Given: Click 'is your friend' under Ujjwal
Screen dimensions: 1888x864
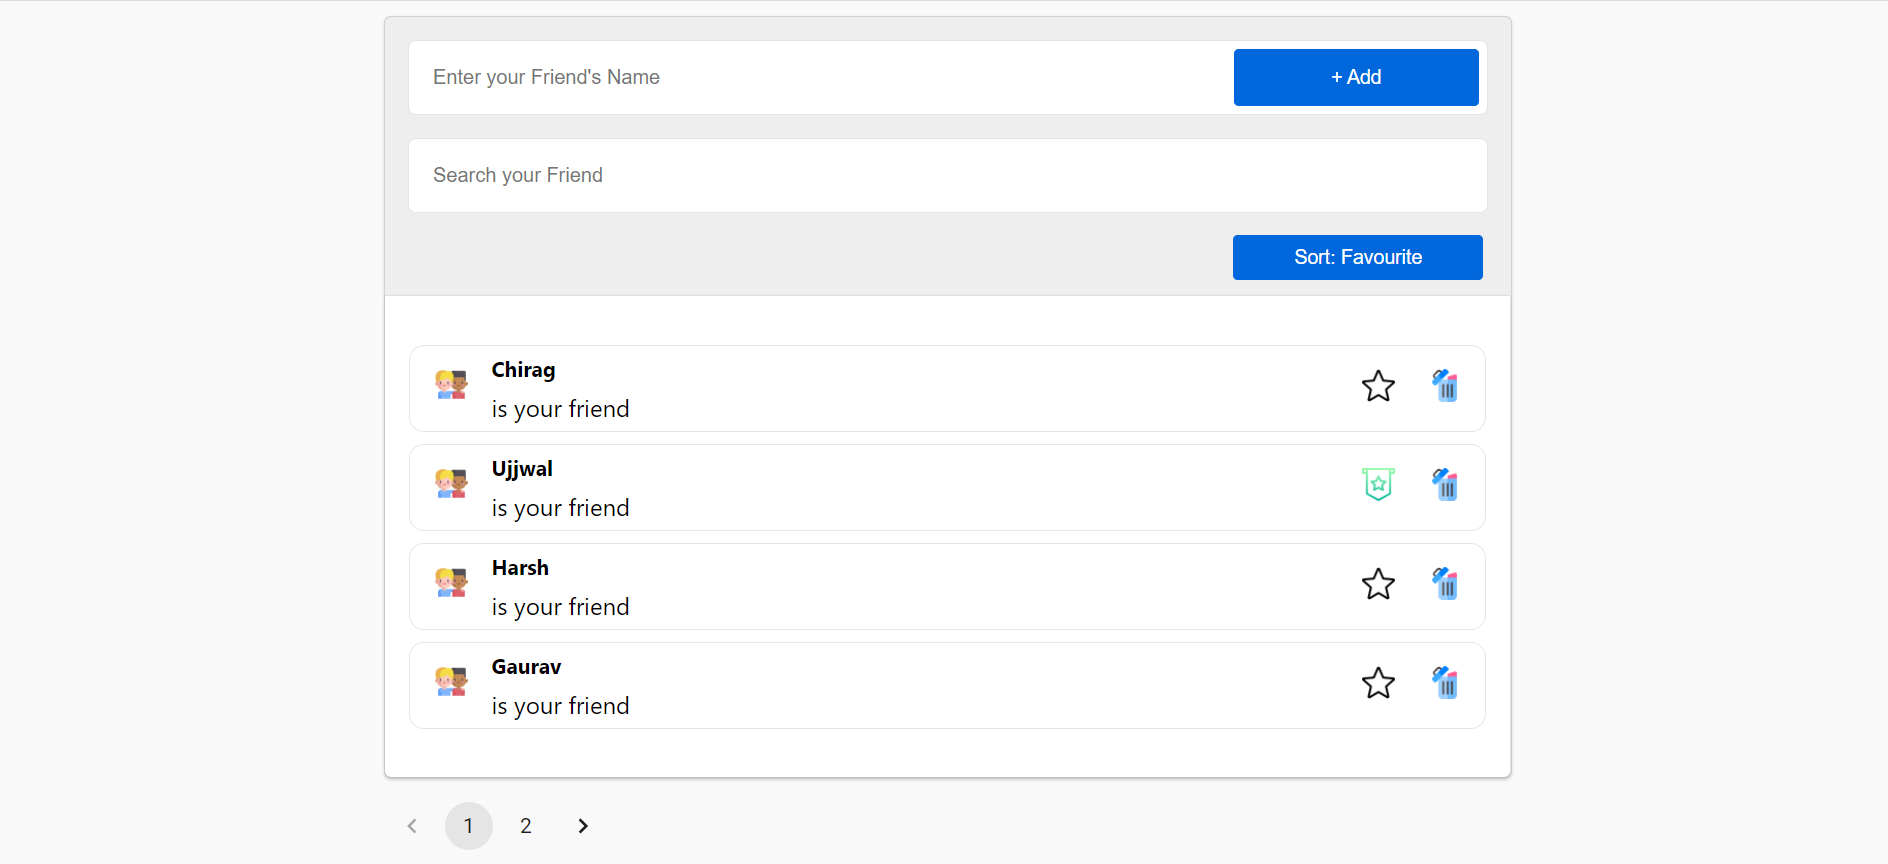Looking at the screenshot, I should click(560, 508).
